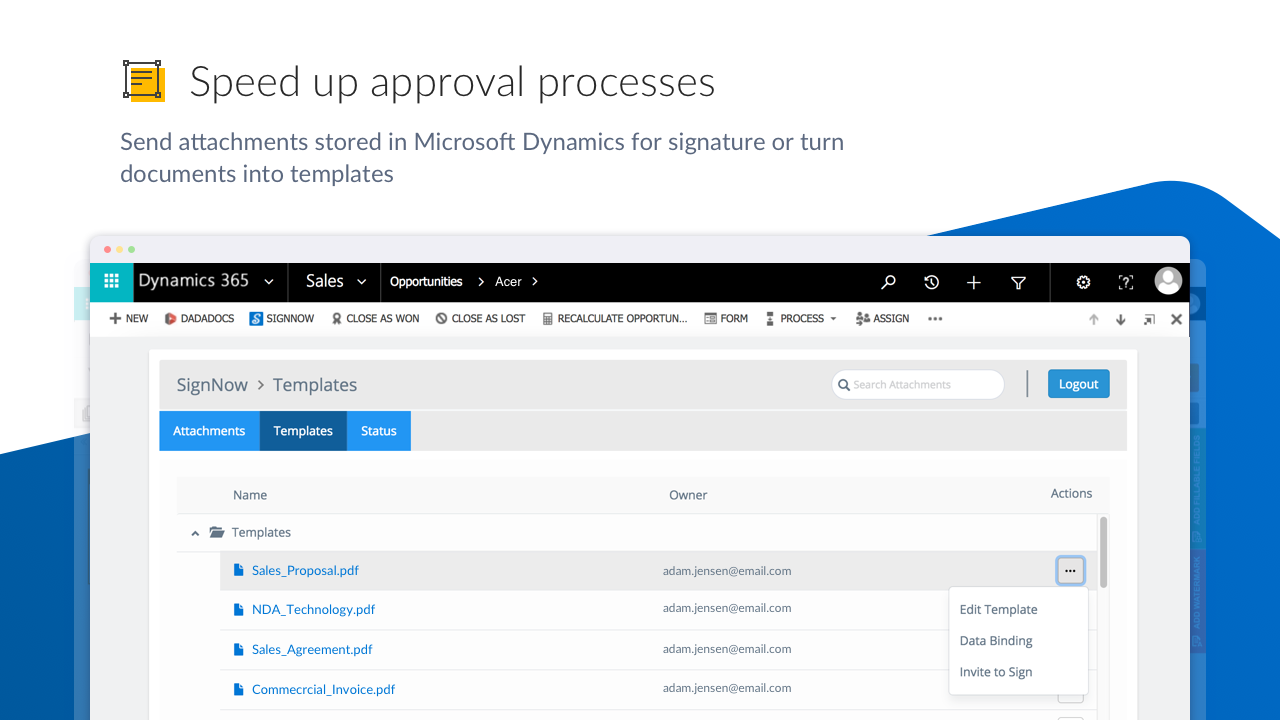The image size is (1280, 720).
Task: Switch to the Status tab
Action: click(x=378, y=431)
